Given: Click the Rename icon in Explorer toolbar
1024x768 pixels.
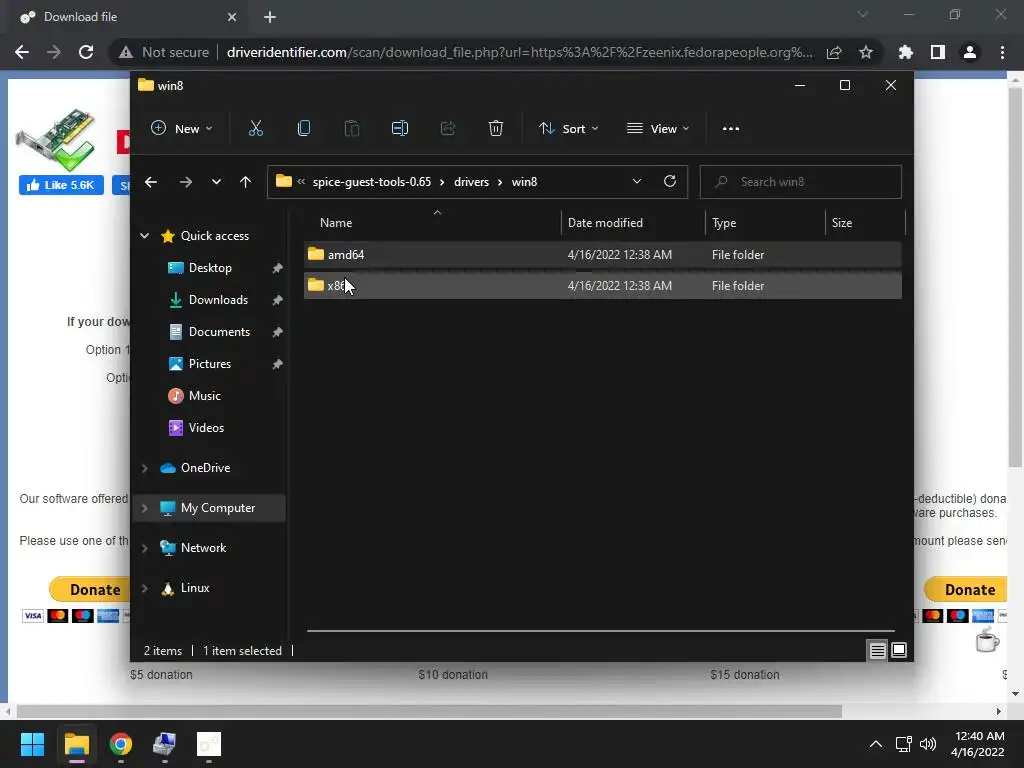Looking at the screenshot, I should point(400,129).
